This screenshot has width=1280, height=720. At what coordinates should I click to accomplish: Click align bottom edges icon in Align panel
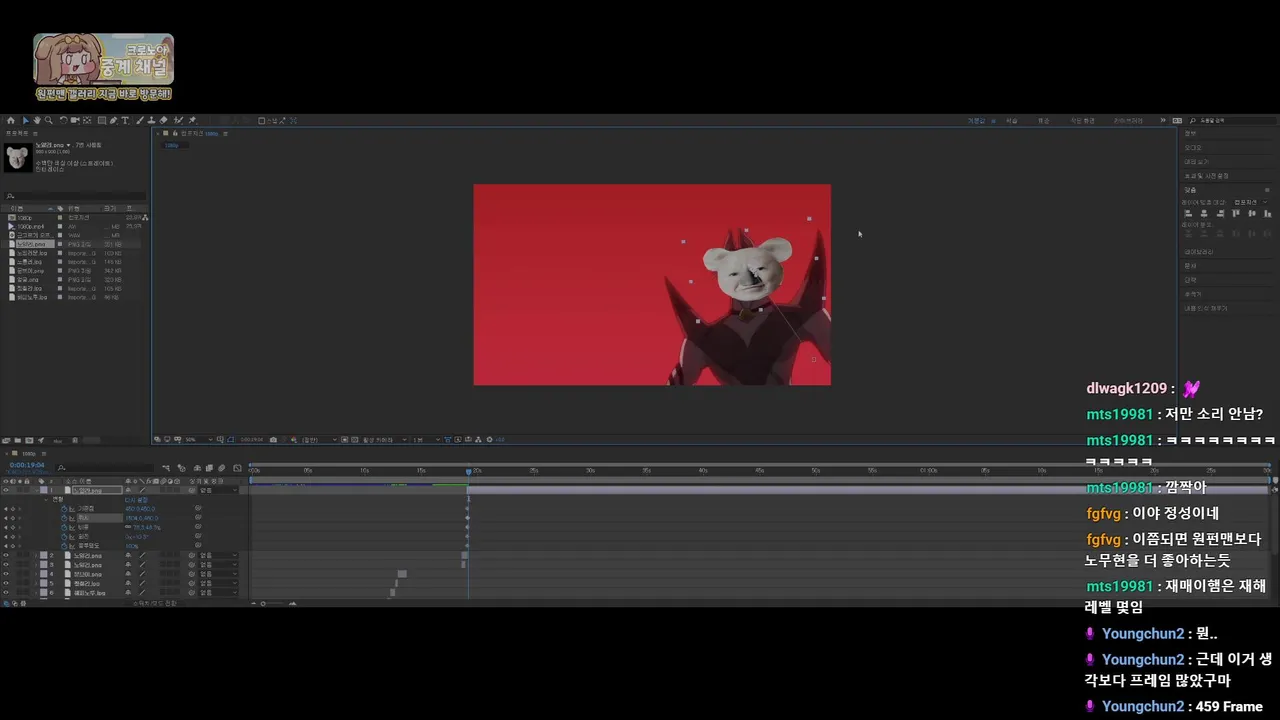(1268, 213)
